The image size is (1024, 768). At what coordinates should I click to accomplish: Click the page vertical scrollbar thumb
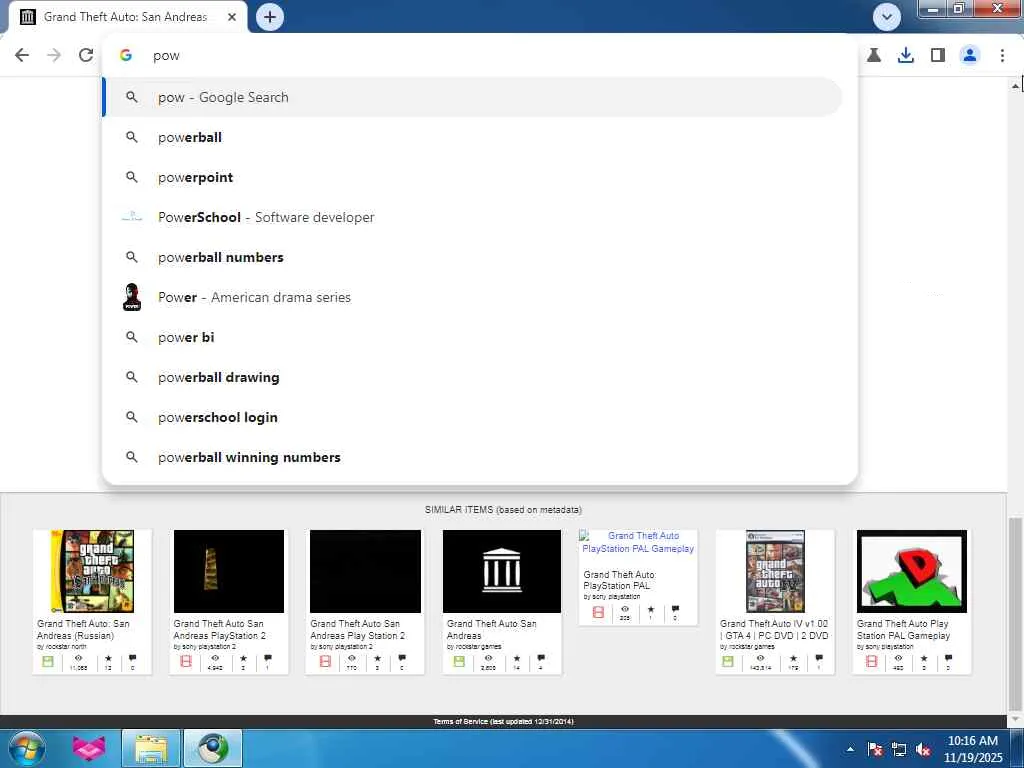pyautogui.click(x=1015, y=614)
